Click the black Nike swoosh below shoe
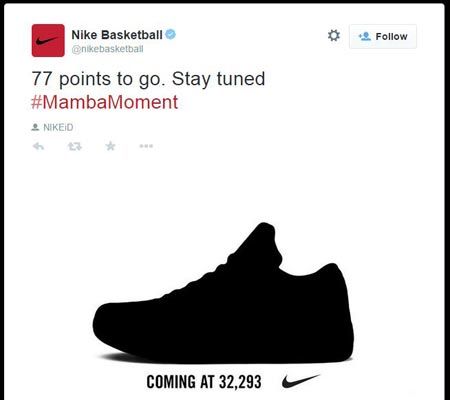This screenshot has width=450, height=400. coord(301,381)
